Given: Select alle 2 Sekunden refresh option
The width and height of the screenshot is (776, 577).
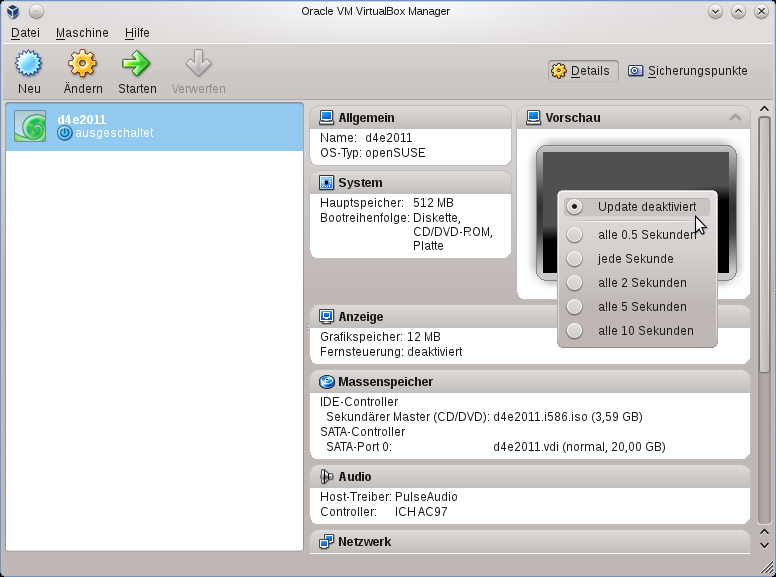Looking at the screenshot, I should (x=637, y=283).
